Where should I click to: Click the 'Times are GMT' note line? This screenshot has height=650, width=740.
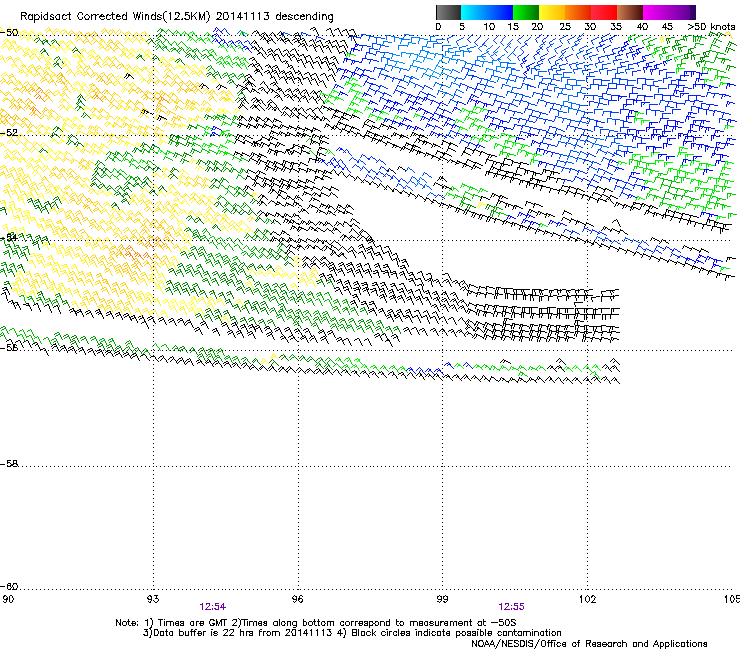[x=316, y=623]
